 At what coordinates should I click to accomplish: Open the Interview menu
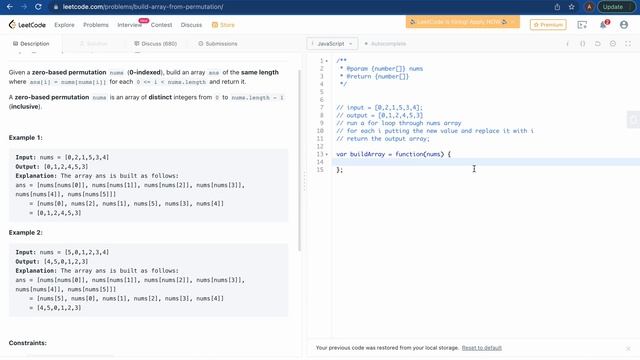[129, 25]
